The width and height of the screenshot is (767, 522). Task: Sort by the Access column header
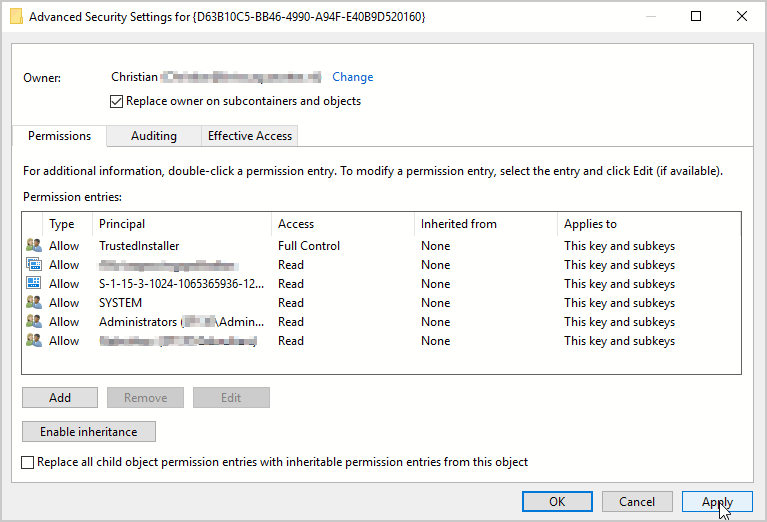340,224
